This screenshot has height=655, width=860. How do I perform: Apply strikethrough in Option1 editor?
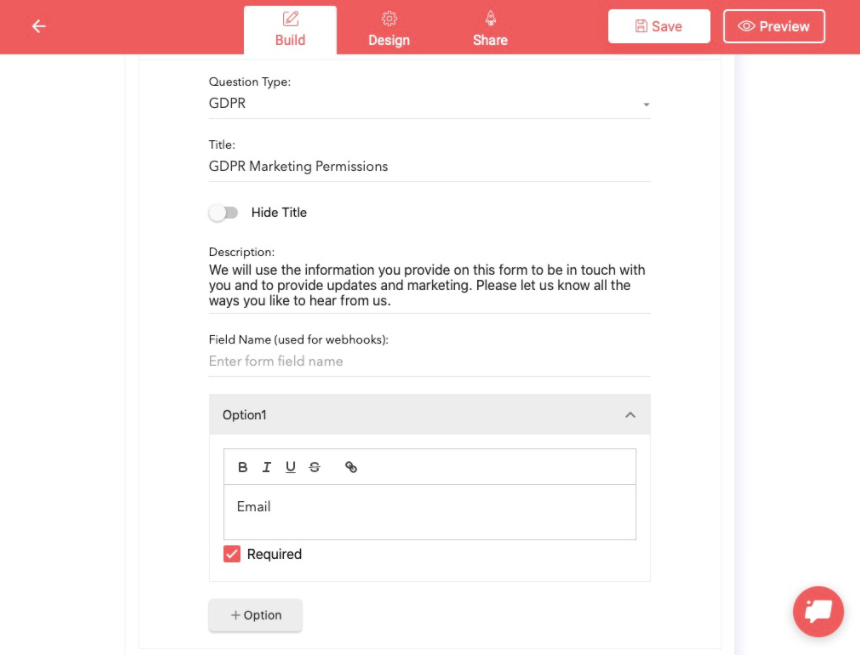315,467
